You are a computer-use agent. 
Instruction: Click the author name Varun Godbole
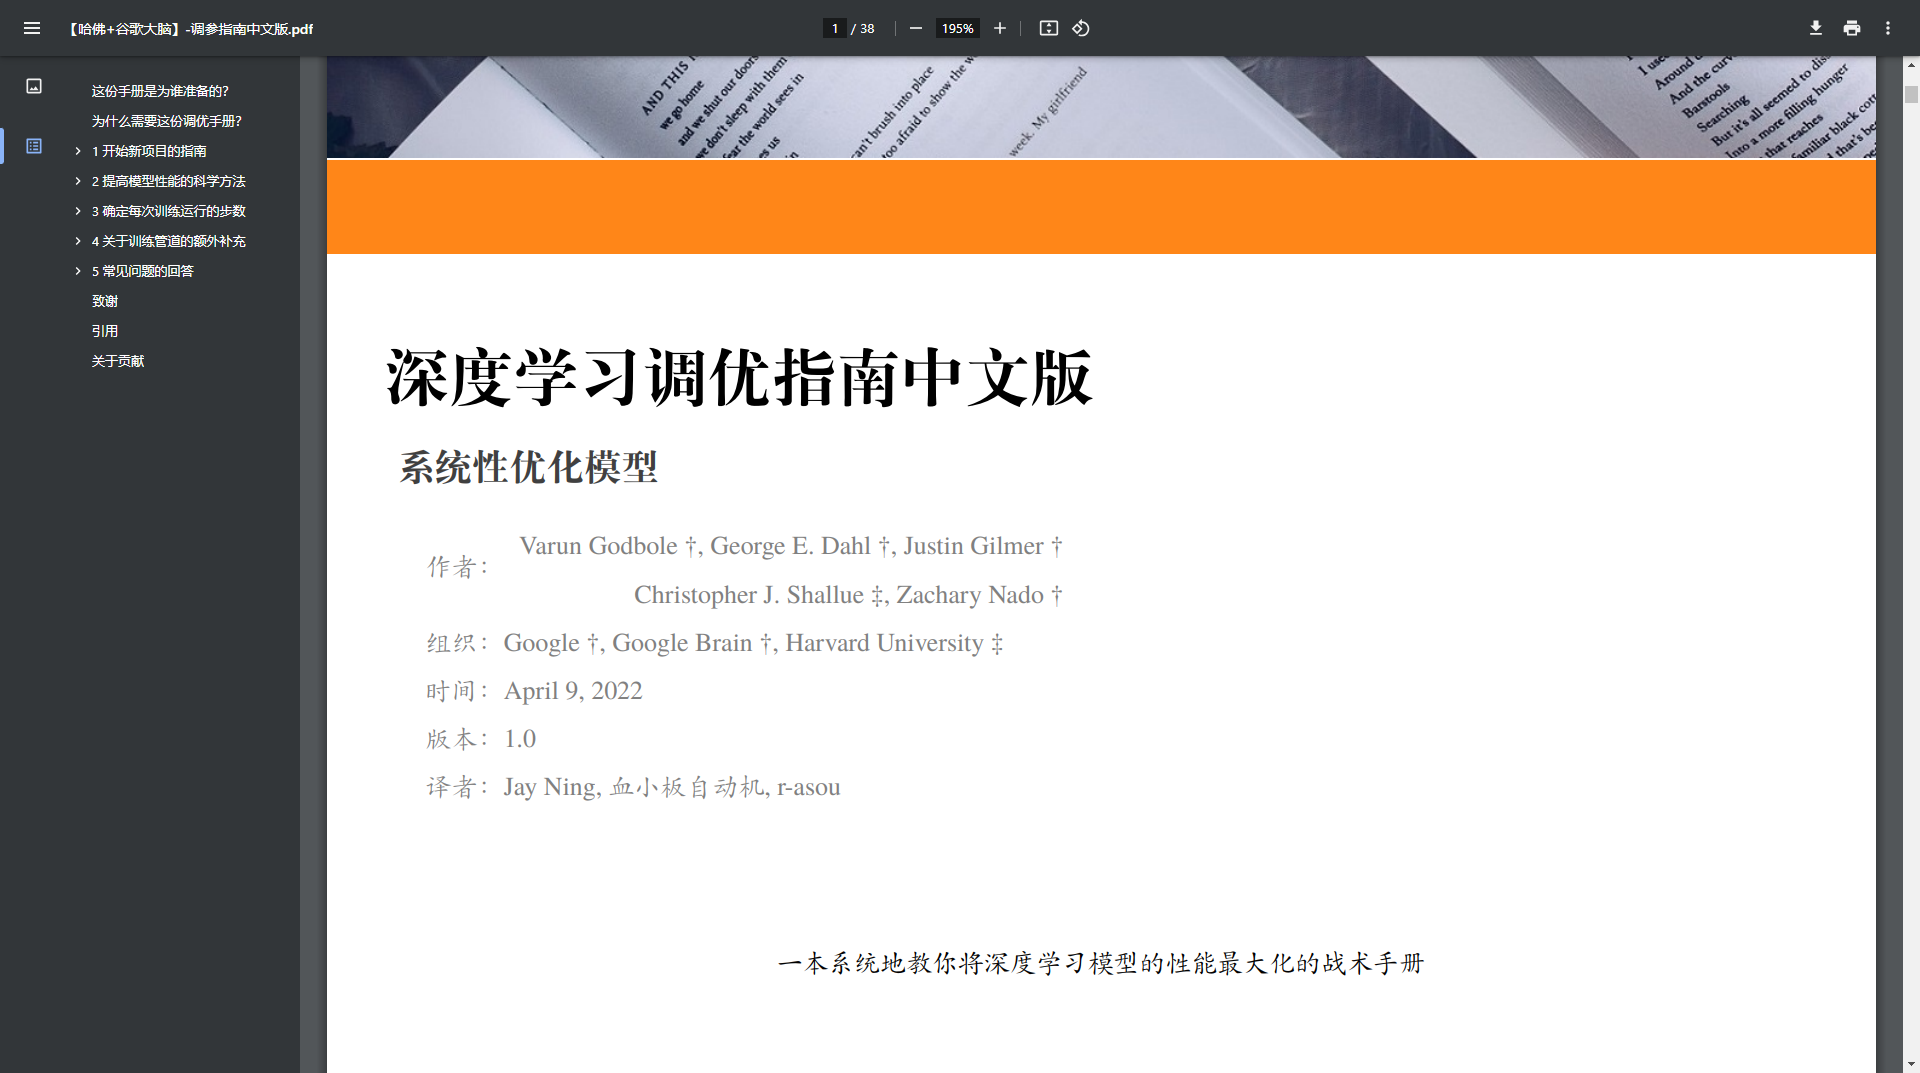(598, 546)
